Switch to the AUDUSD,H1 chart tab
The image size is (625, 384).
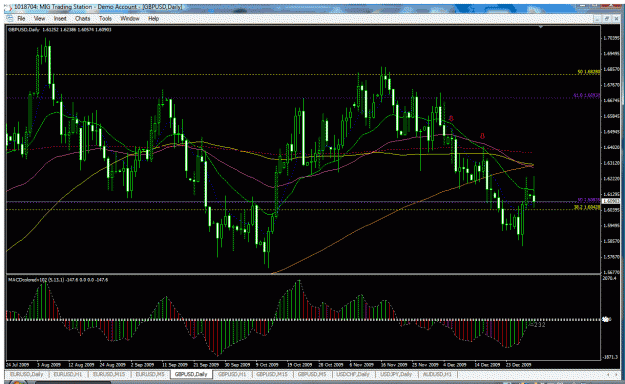tap(437, 374)
